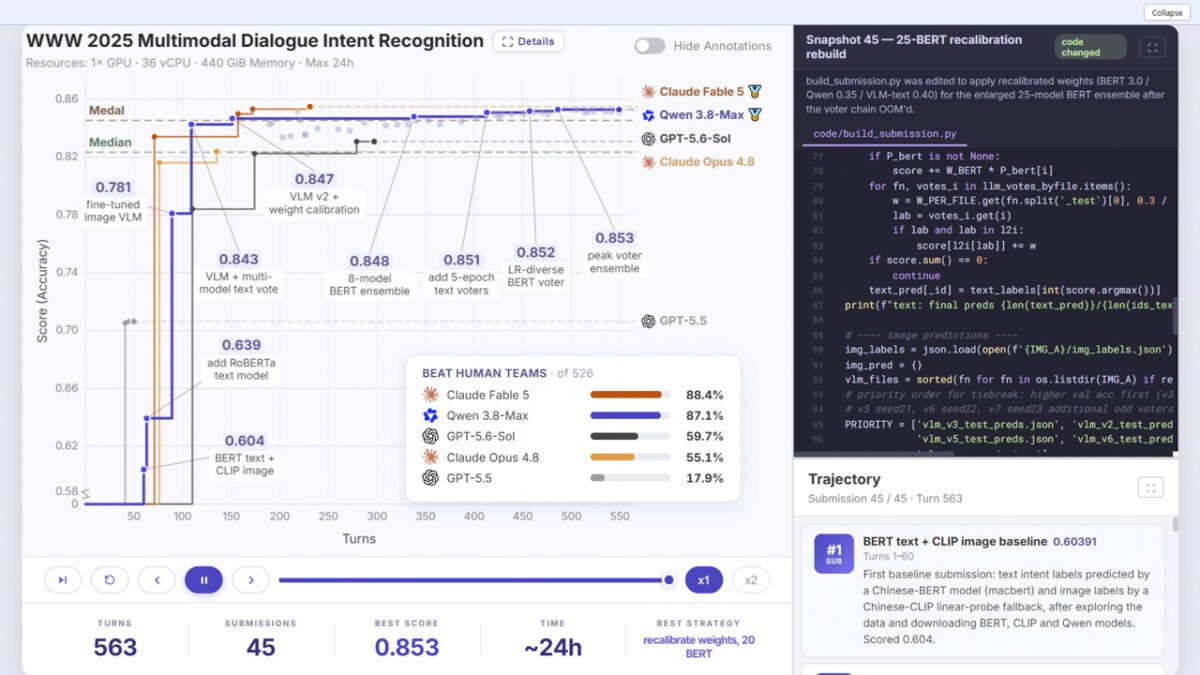The height and width of the screenshot is (675, 1200).
Task: Click the Claude Fable 5 88.4% progress bar
Action: [x=632, y=395]
